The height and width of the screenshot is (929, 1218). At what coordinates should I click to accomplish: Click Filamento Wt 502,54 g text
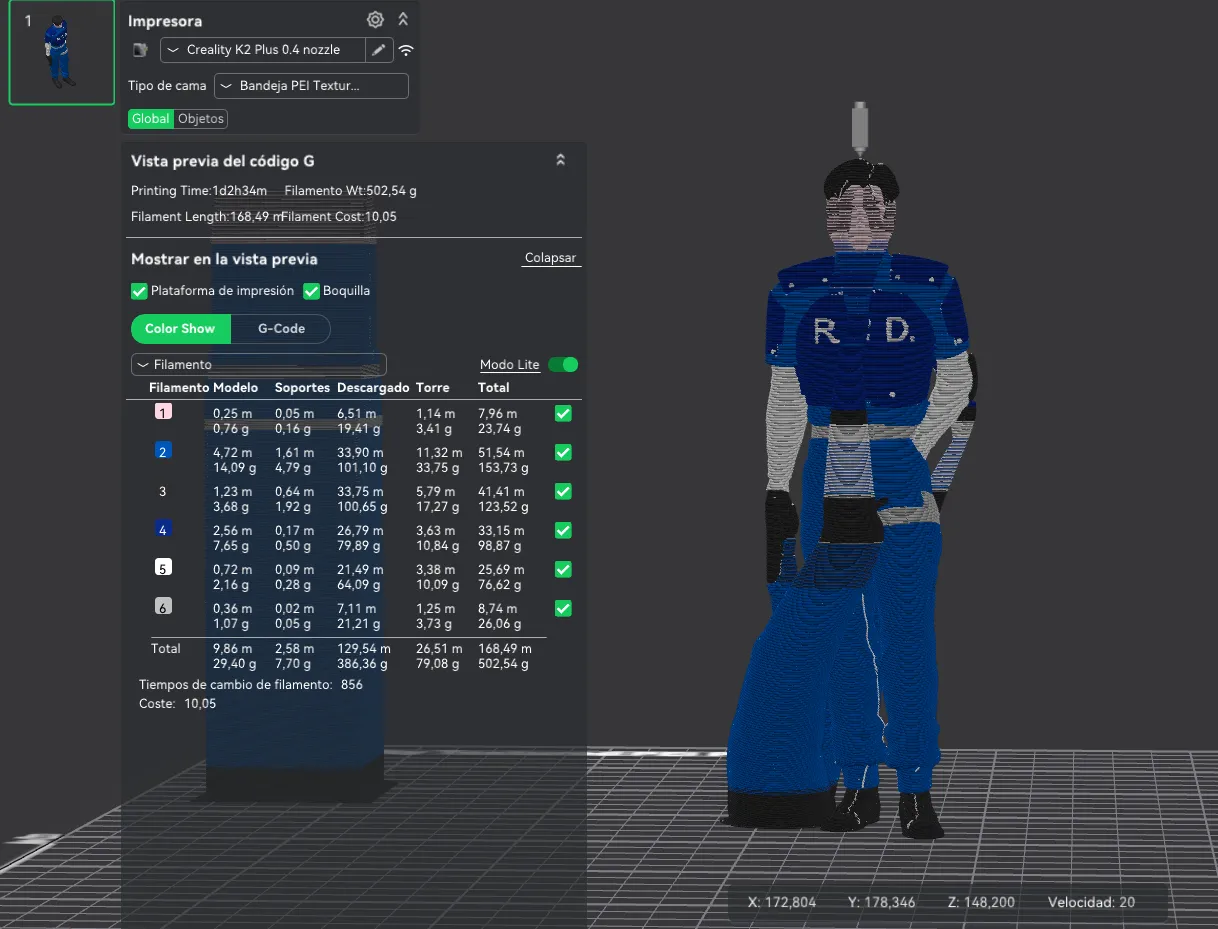click(x=351, y=191)
